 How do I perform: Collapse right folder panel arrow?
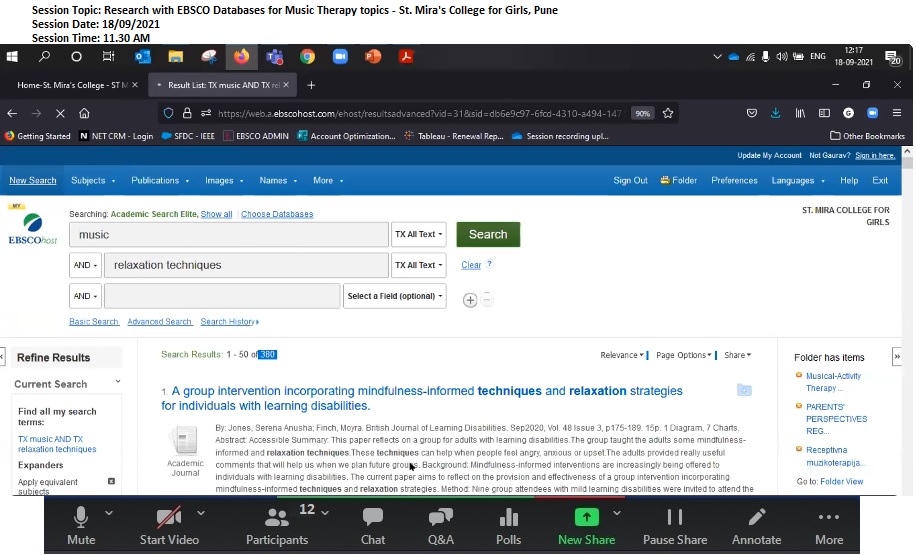pos(897,356)
